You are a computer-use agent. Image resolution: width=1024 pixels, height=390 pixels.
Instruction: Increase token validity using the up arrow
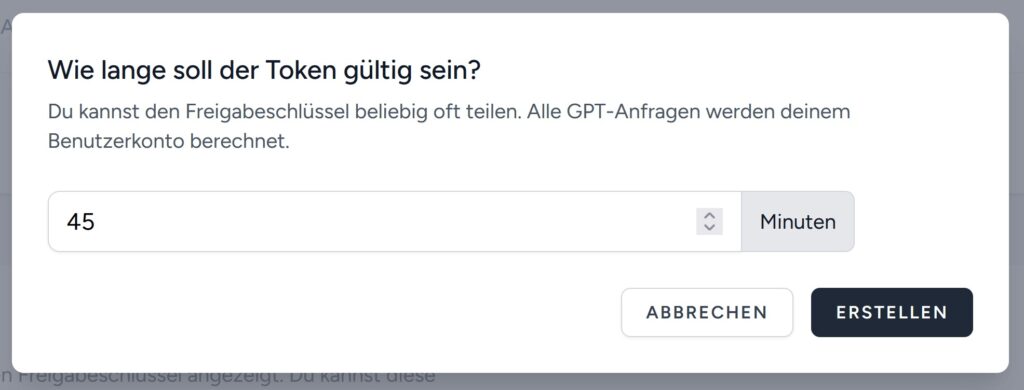709,216
